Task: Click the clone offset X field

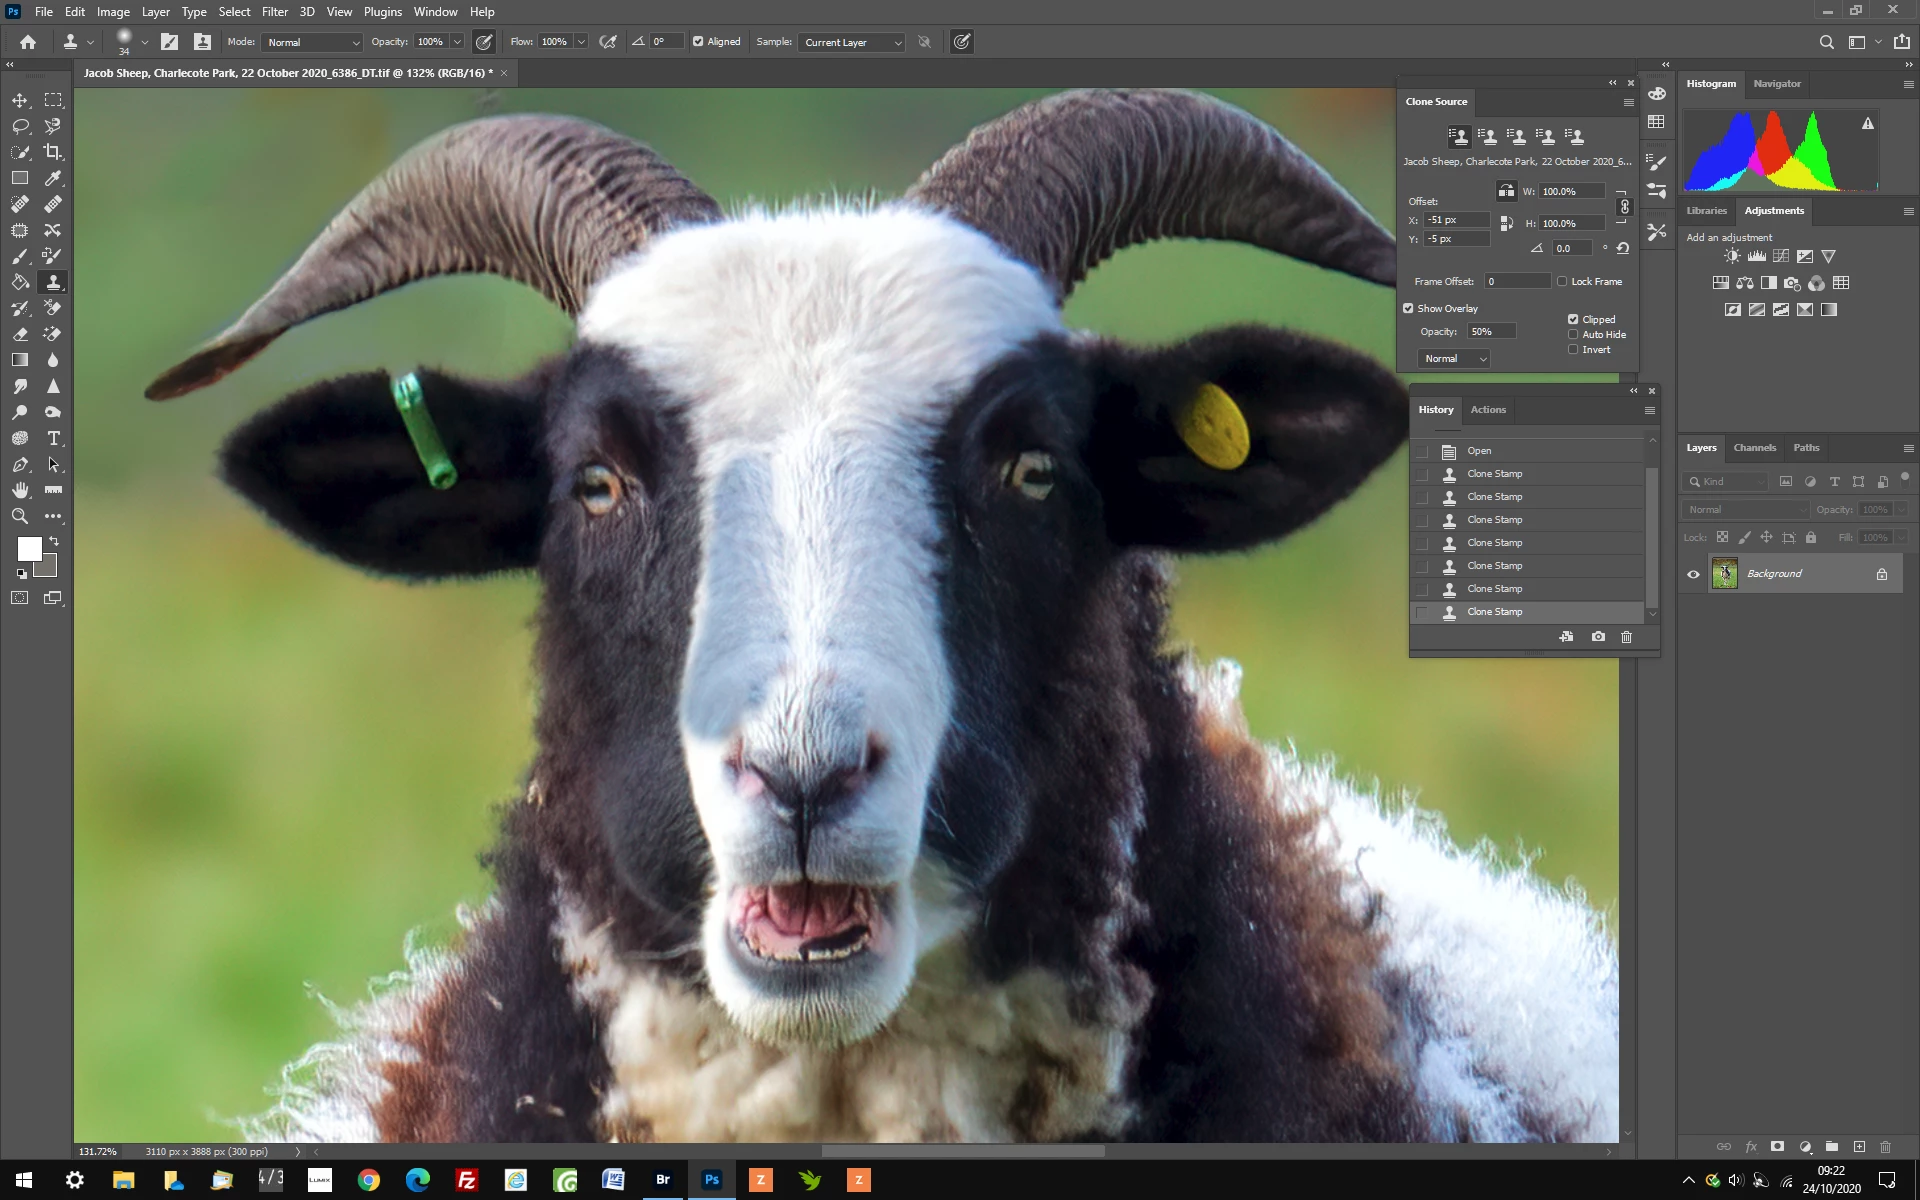Action: click(1456, 220)
